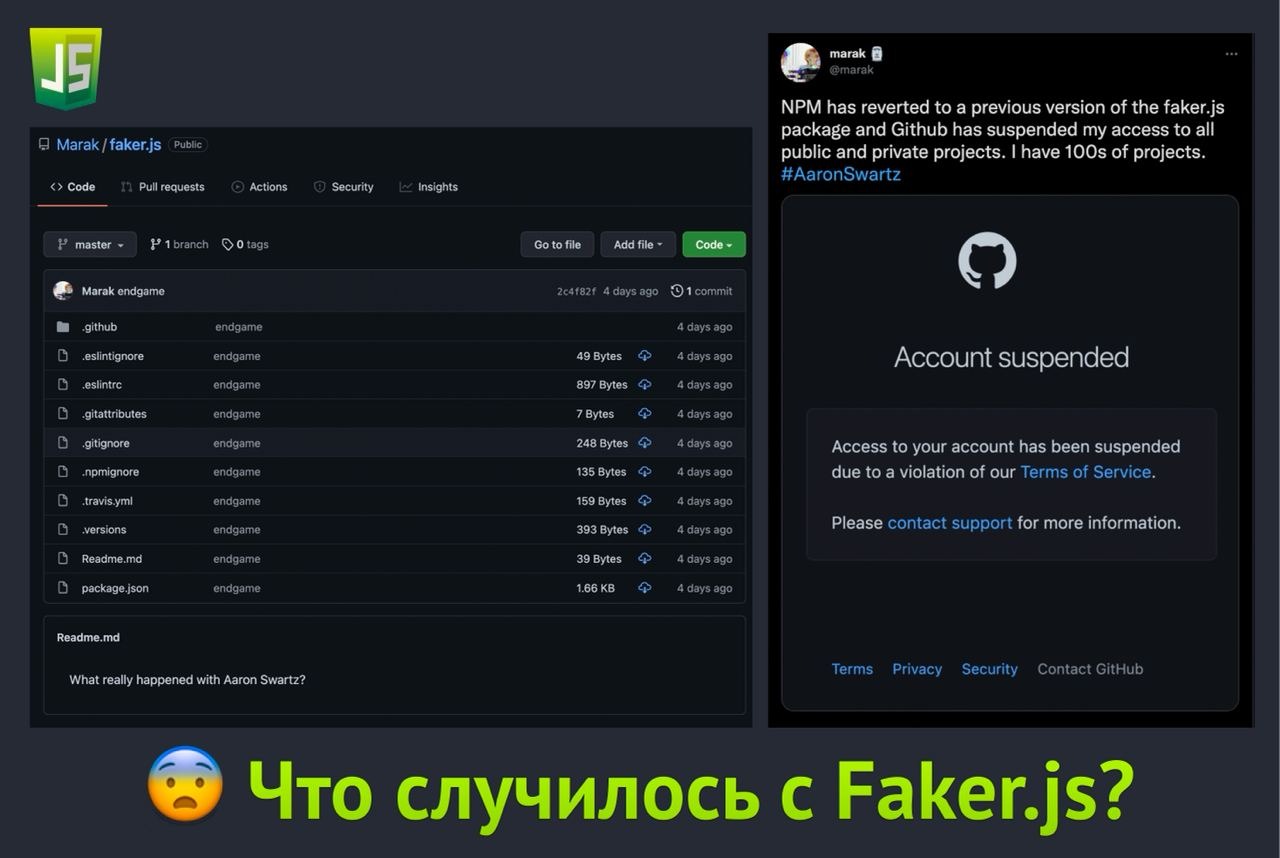Click the upload icon beside package.json size

645,588
